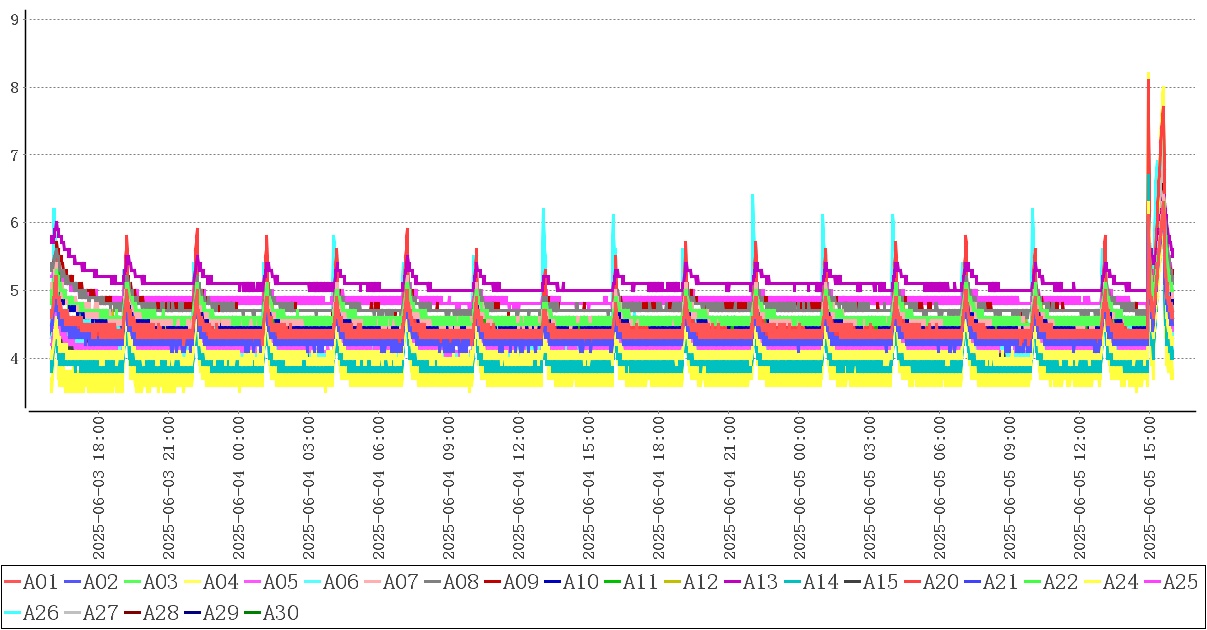Click the A25 magenta legend marker

(x=1152, y=582)
